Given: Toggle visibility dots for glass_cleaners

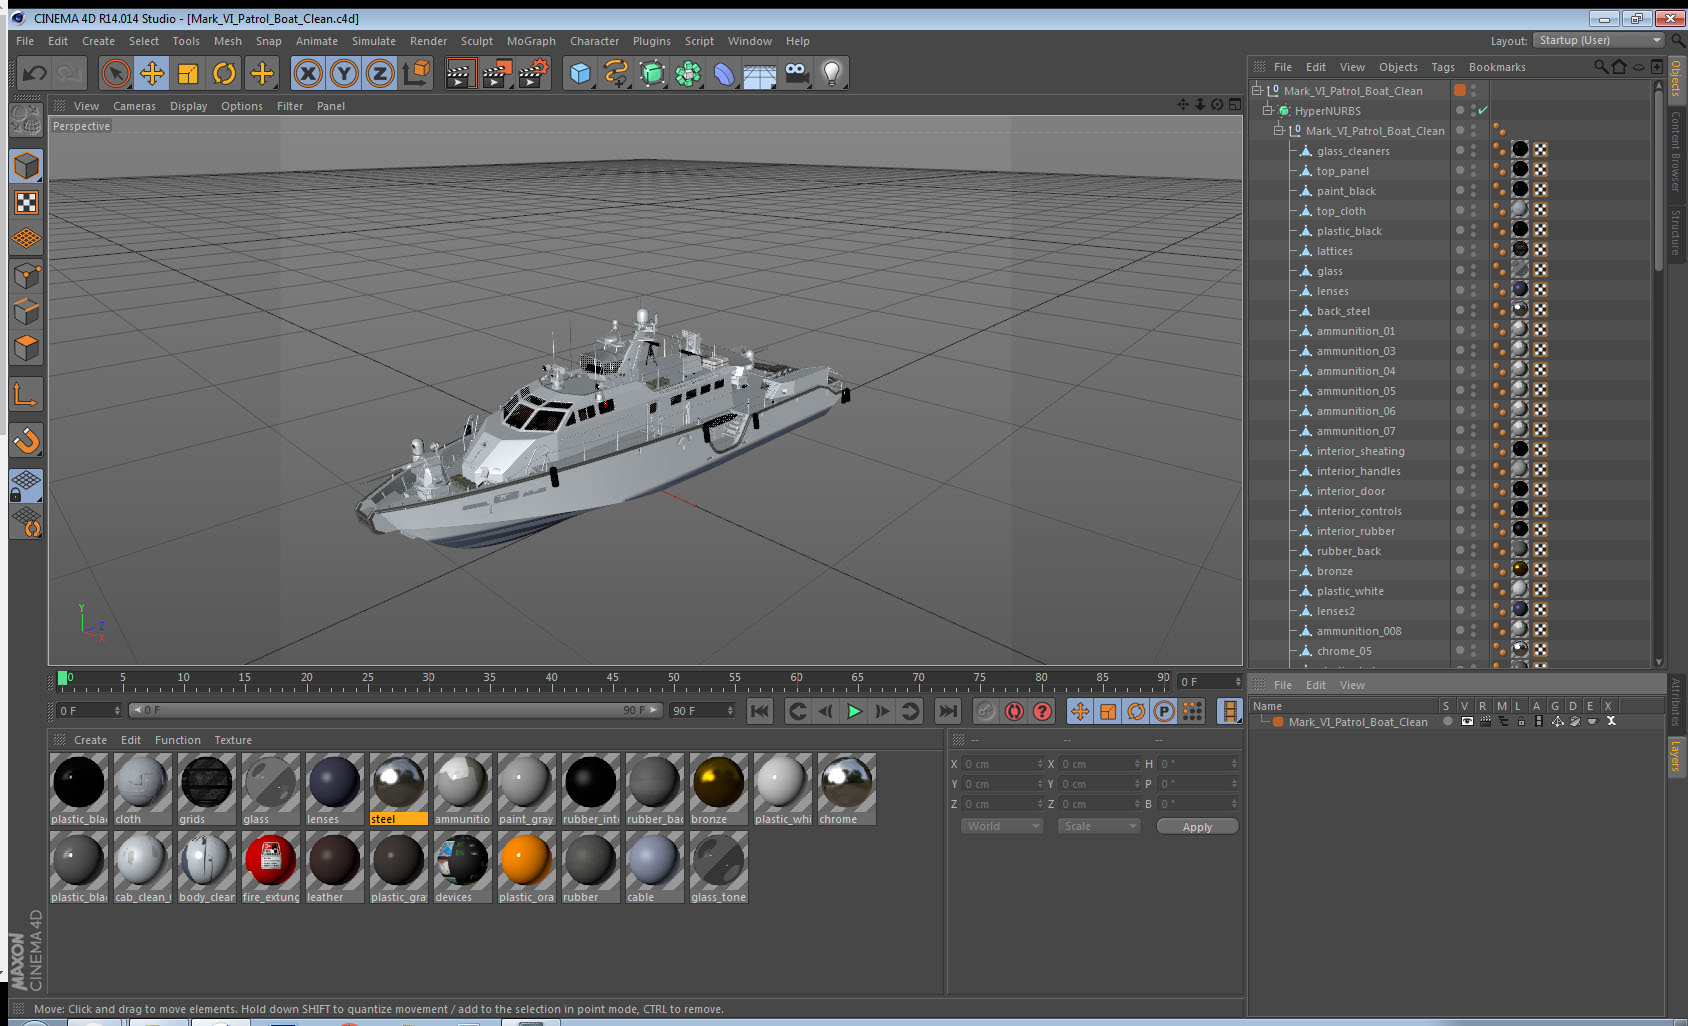Looking at the screenshot, I should click(x=1473, y=150).
